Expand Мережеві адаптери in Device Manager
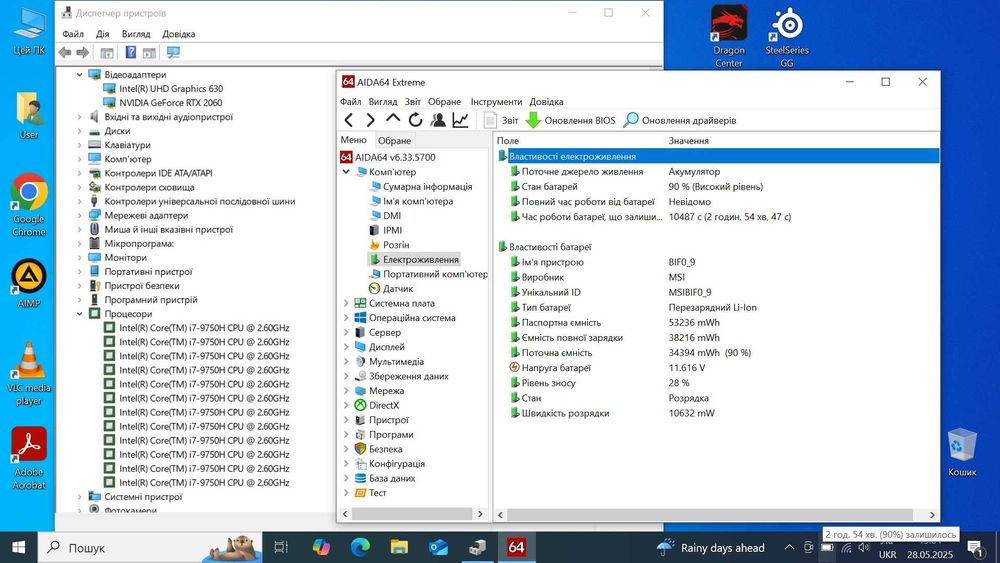This screenshot has width=1000, height=563. [80, 215]
